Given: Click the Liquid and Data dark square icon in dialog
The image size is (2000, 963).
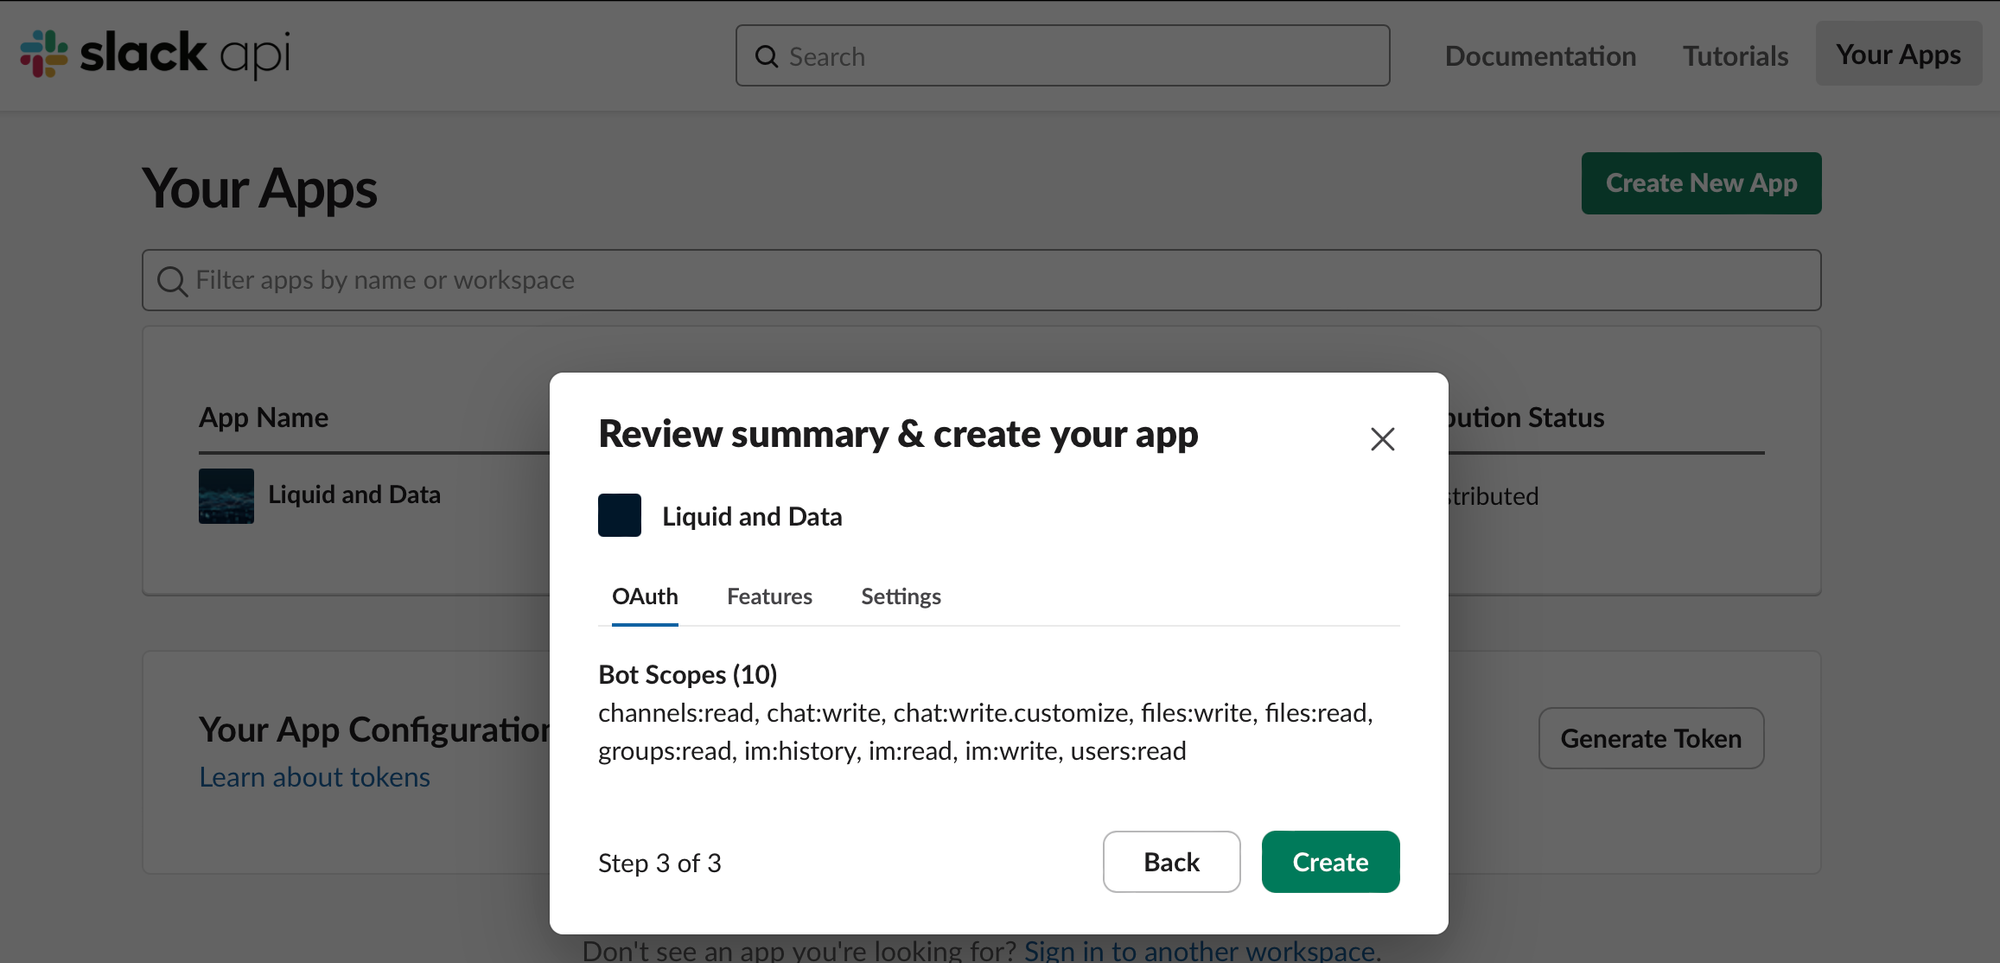Looking at the screenshot, I should 620,516.
